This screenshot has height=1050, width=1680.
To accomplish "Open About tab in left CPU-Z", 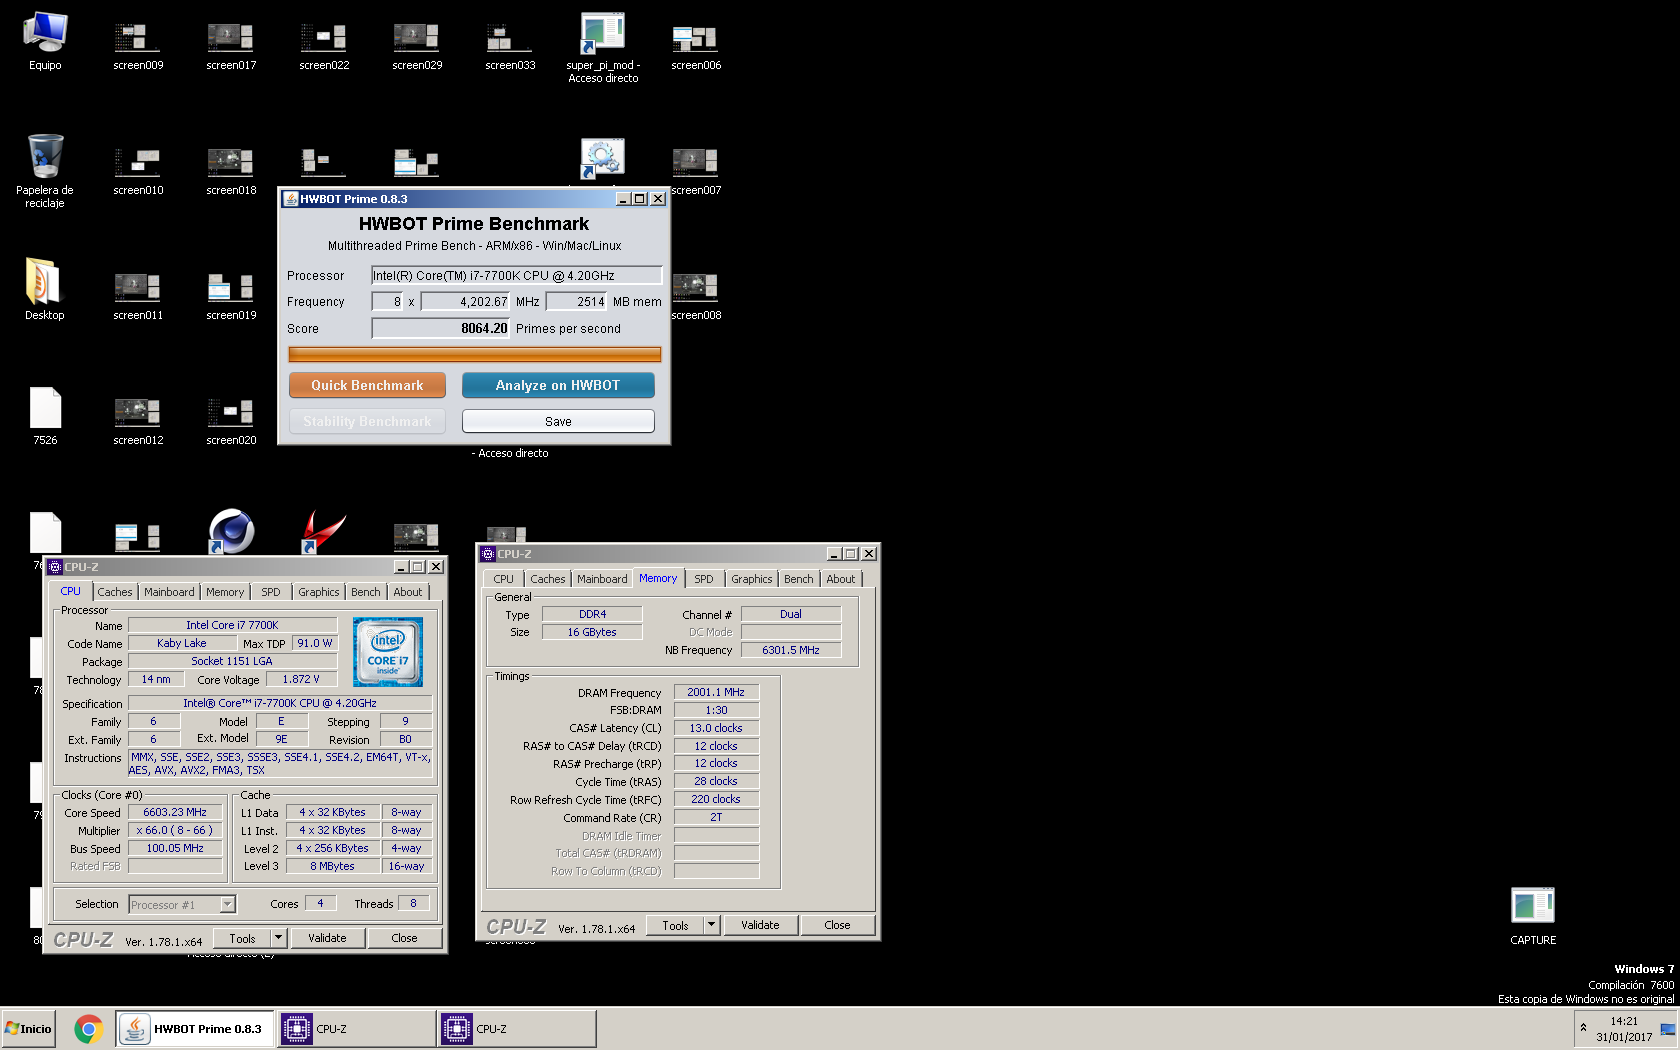I will (x=408, y=592).
